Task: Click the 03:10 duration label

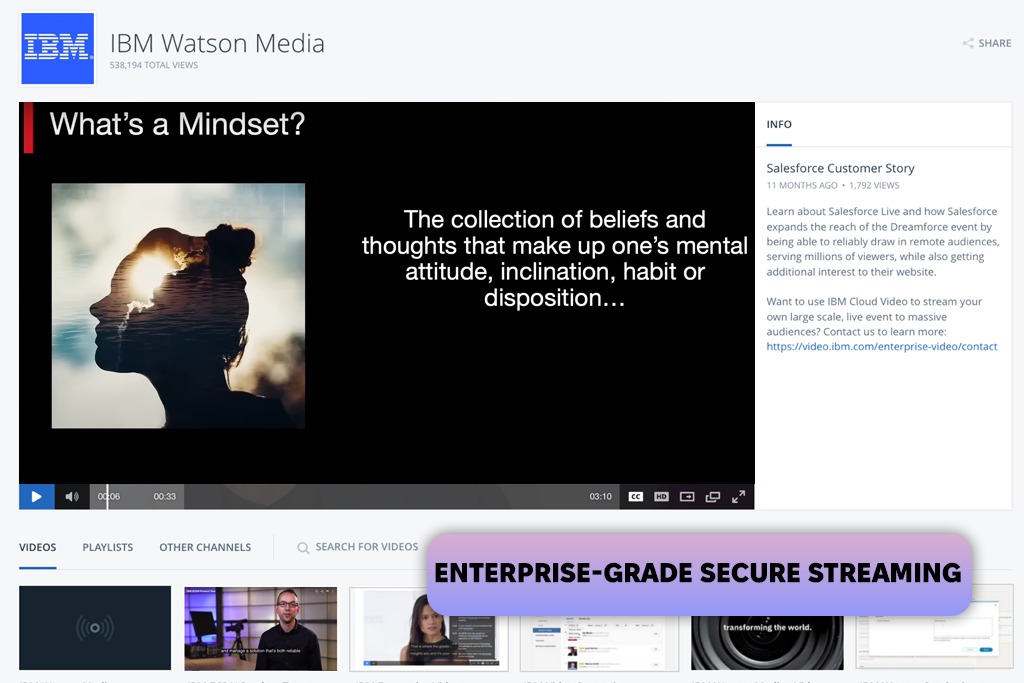Action: (600, 497)
